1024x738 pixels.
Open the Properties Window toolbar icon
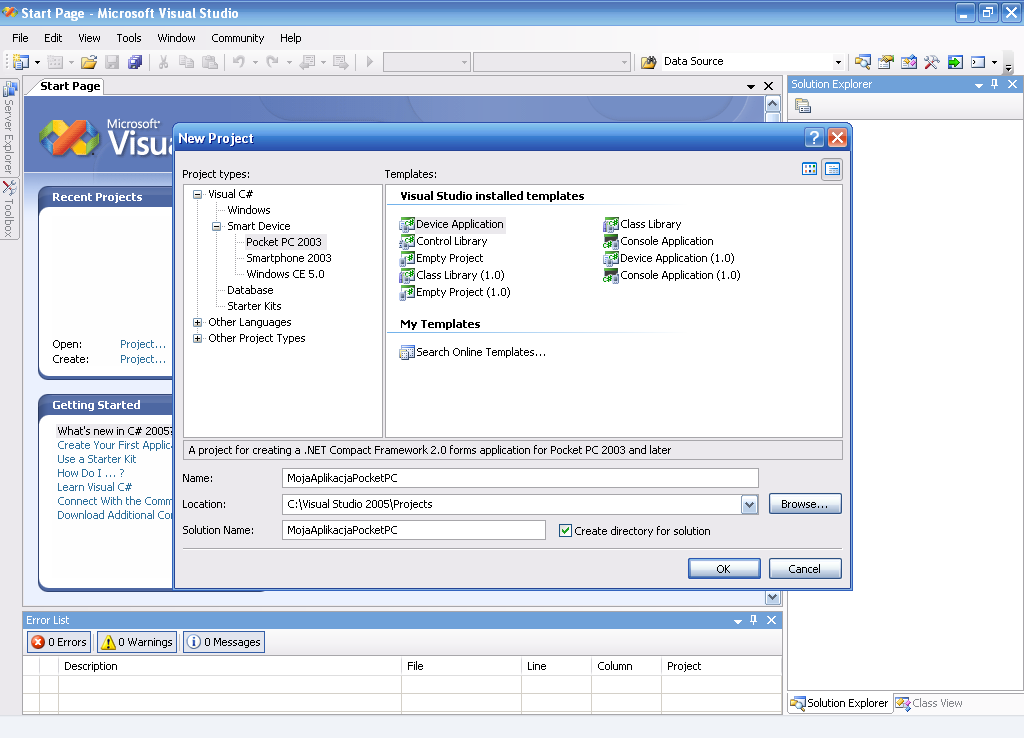point(886,62)
